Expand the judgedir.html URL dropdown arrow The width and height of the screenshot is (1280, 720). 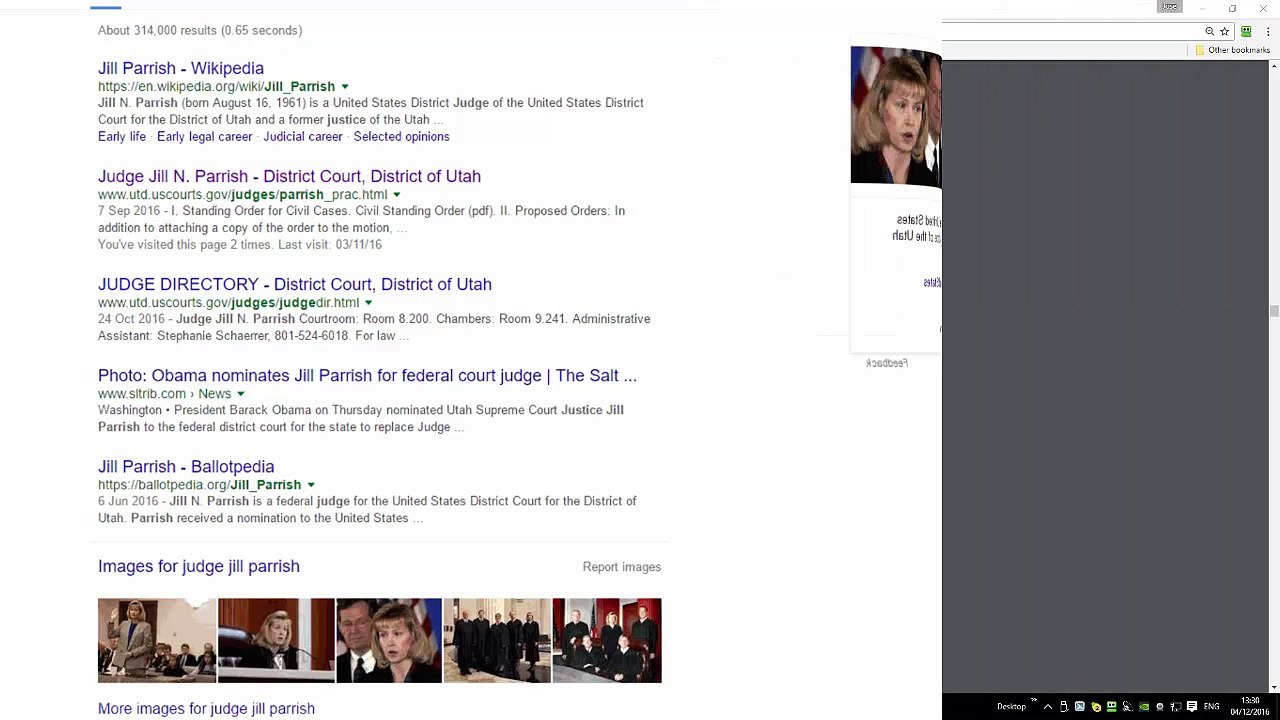[369, 303]
